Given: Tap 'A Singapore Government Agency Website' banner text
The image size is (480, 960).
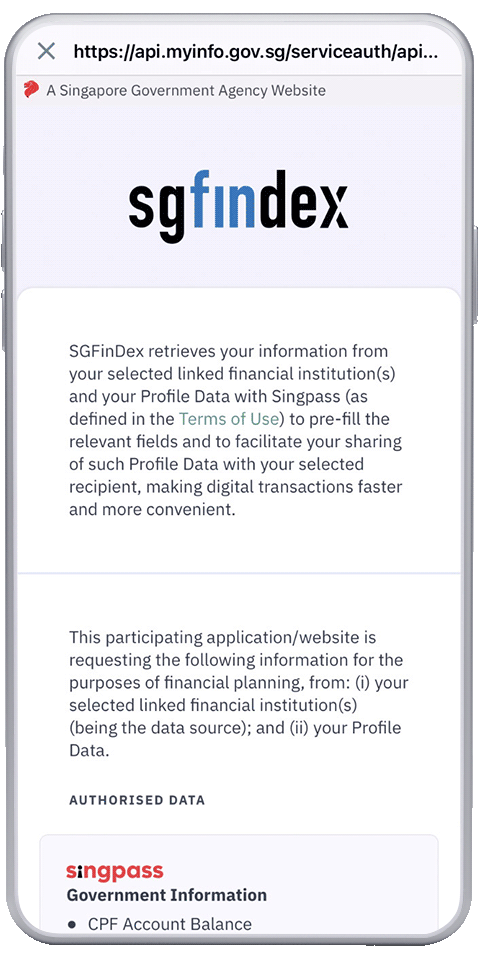Looking at the screenshot, I should tap(186, 91).
